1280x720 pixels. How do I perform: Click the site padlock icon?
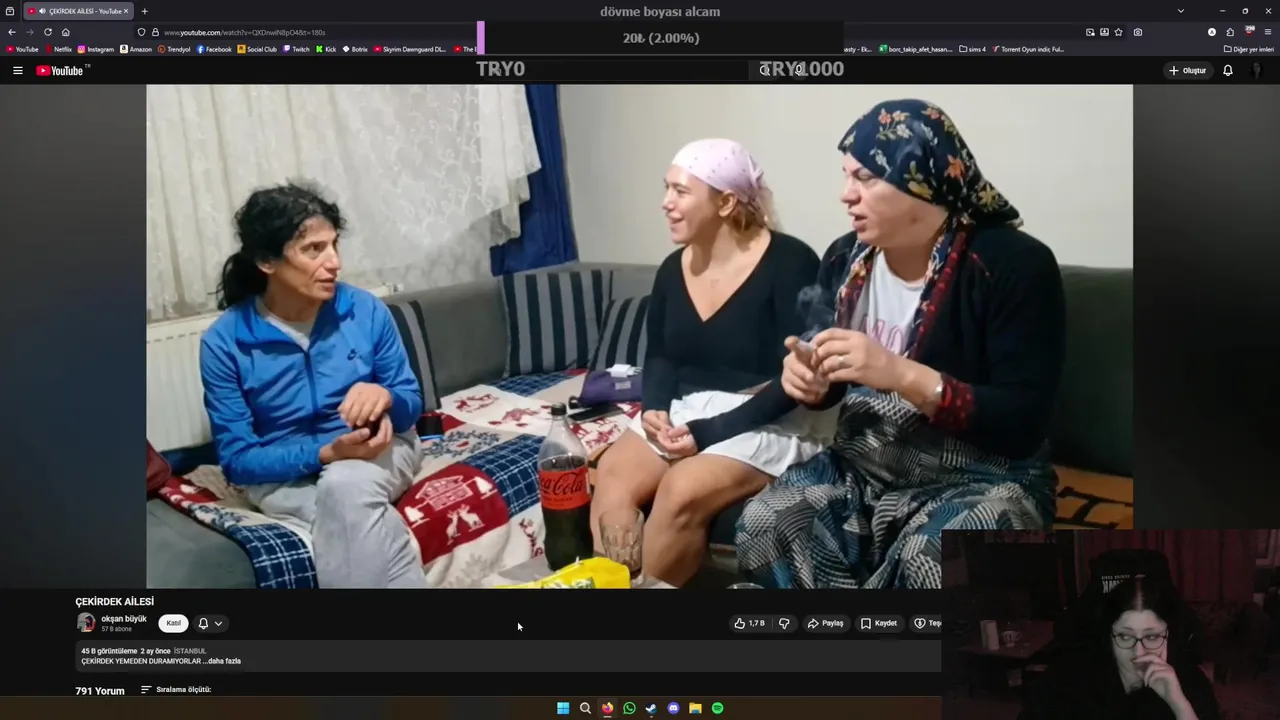point(155,32)
